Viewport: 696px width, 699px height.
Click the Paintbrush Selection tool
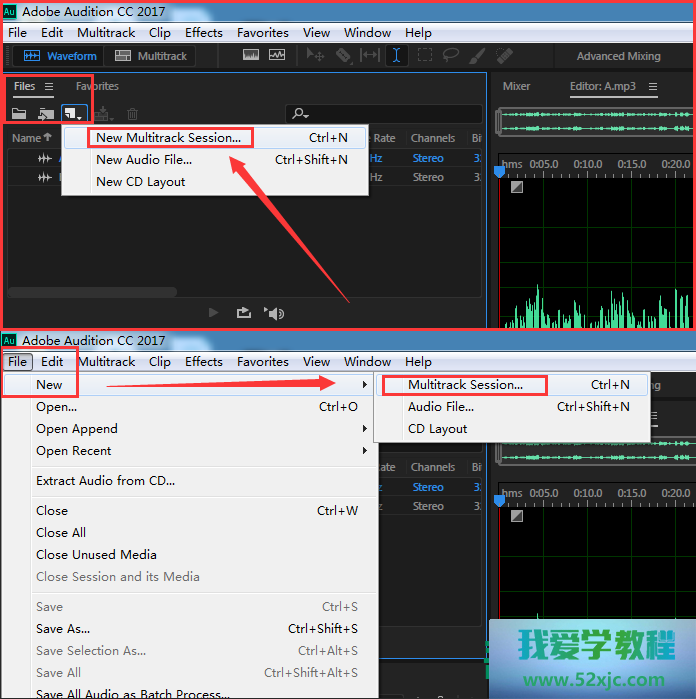pos(477,56)
